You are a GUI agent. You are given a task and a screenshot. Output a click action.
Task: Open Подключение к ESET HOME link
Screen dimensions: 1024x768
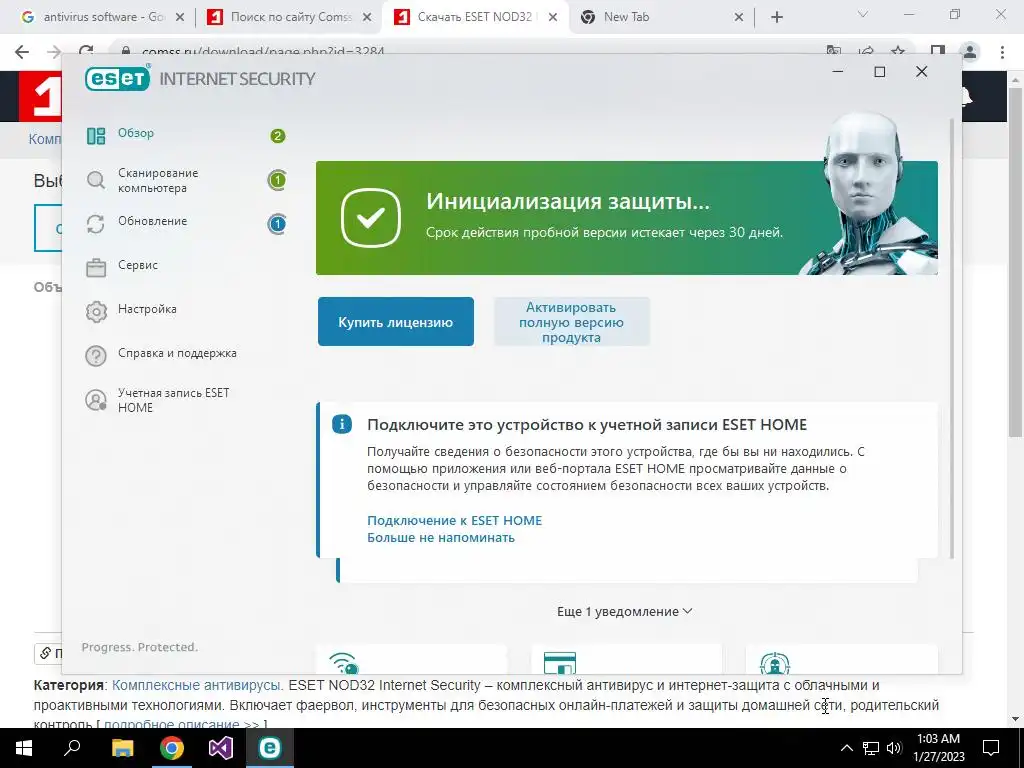pos(455,520)
